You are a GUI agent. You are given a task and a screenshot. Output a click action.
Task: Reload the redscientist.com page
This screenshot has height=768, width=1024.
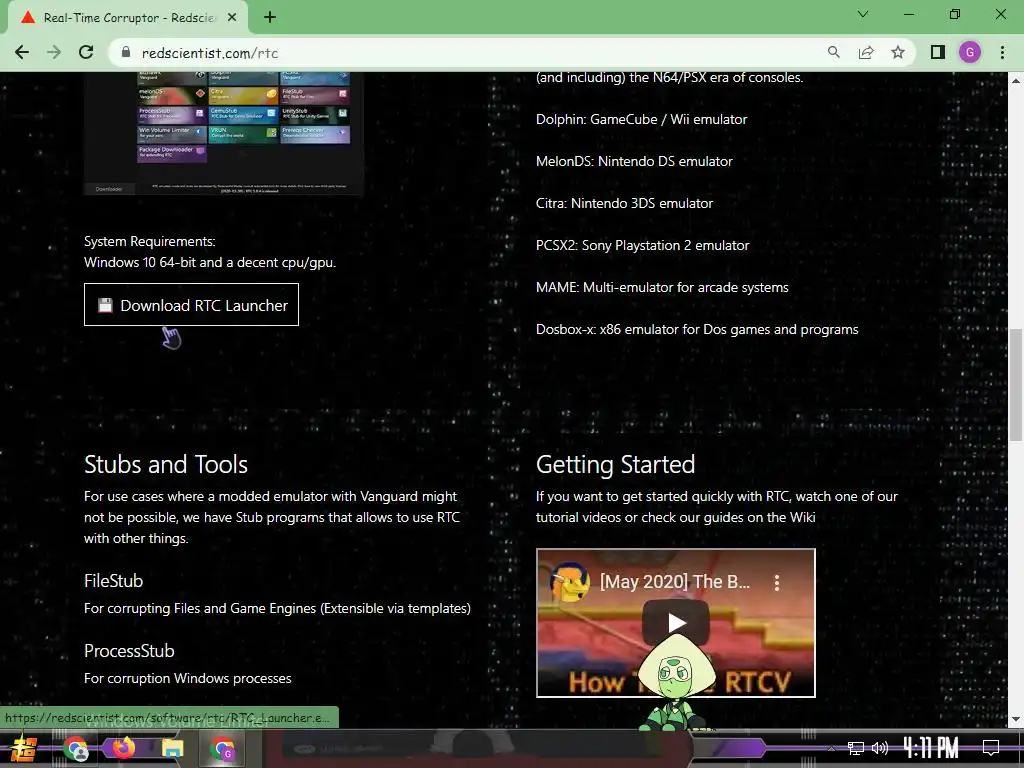coord(86,52)
